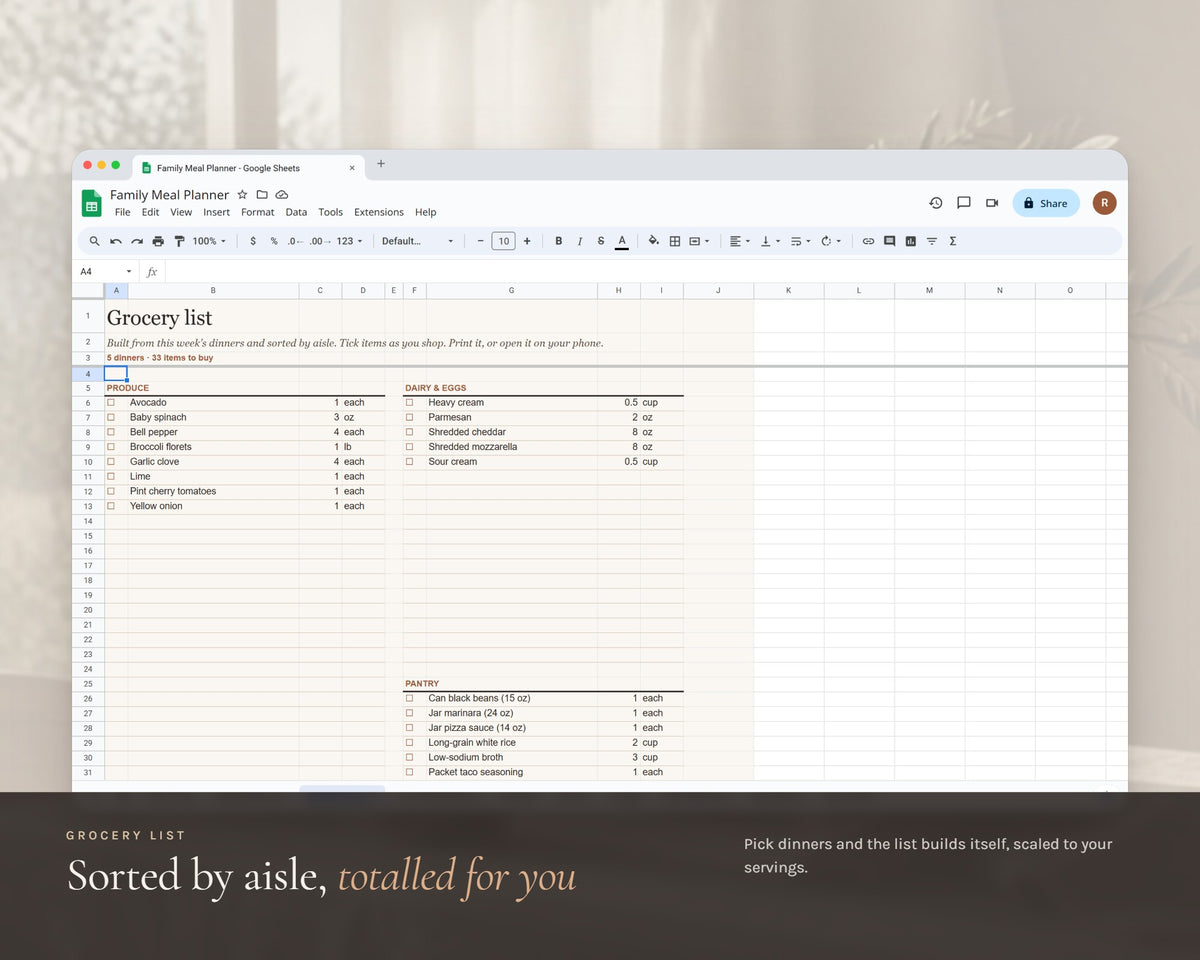Insert a link
This screenshot has height=960, width=1200.
coord(868,241)
